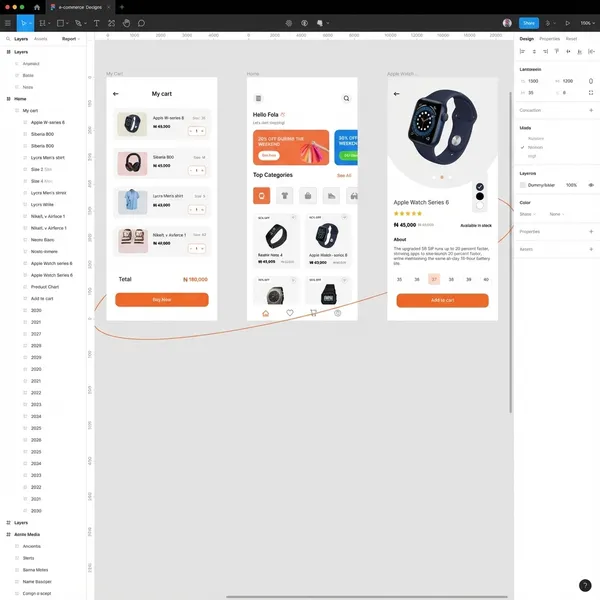Select the third Mode option

point(532,156)
